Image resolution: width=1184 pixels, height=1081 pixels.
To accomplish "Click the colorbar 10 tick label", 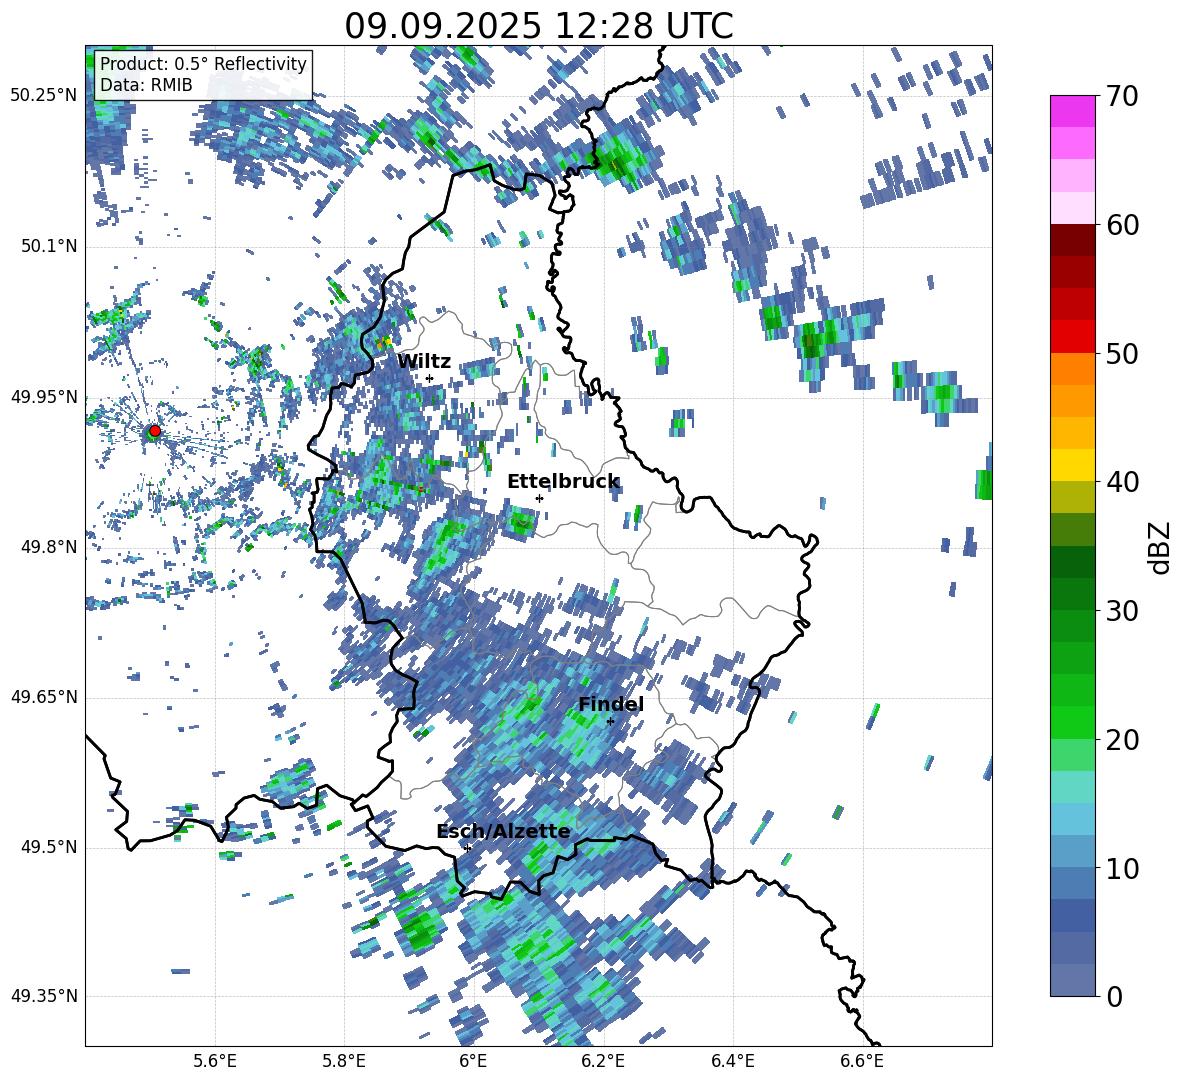I will click(x=1122, y=868).
